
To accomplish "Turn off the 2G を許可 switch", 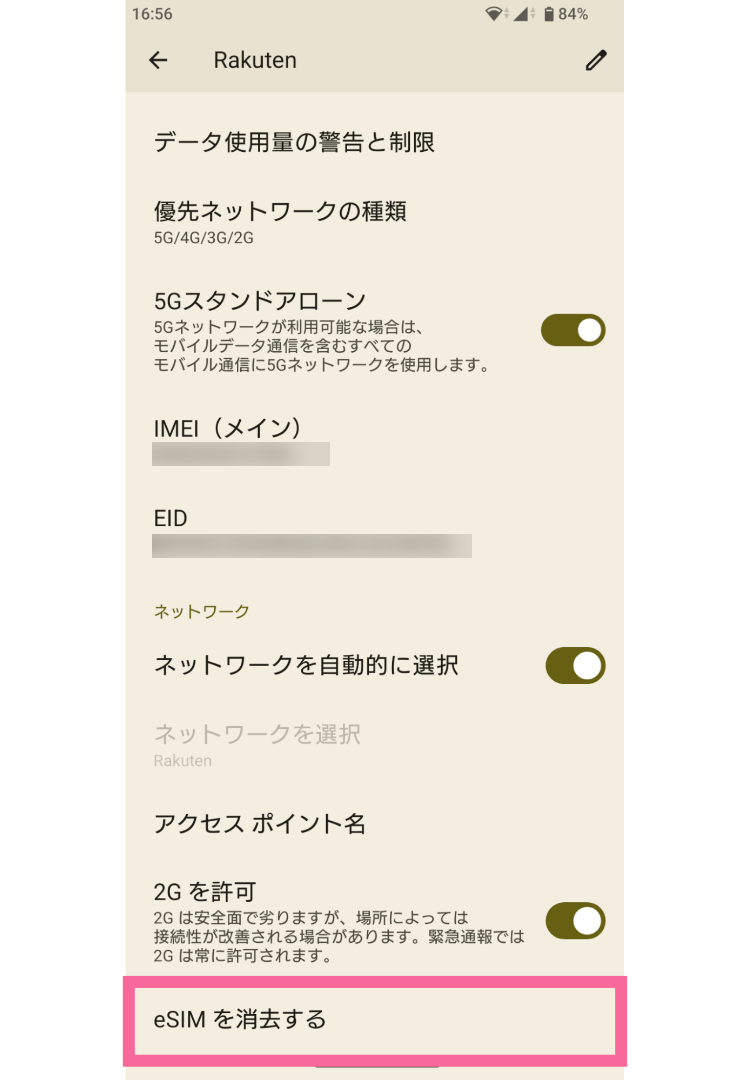I will click(x=575, y=921).
